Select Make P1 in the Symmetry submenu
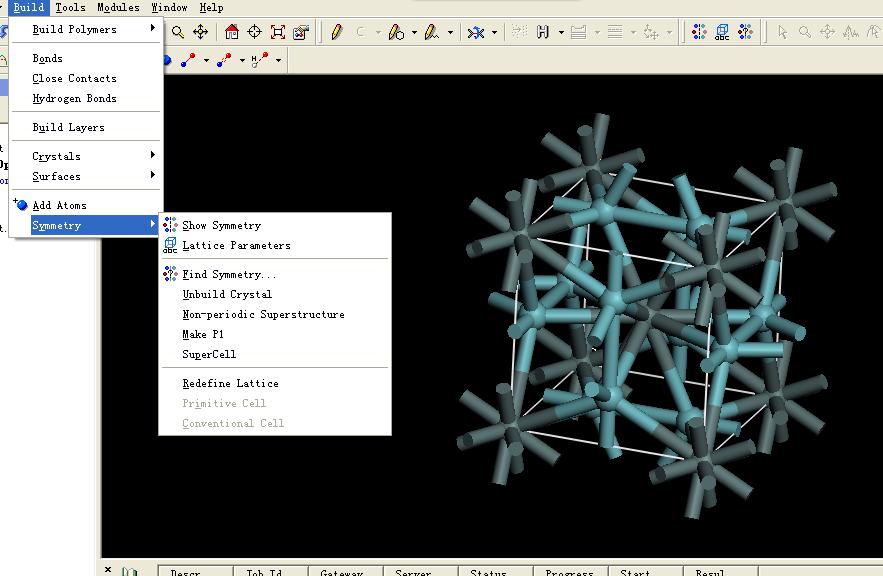This screenshot has width=883, height=576. [203, 334]
